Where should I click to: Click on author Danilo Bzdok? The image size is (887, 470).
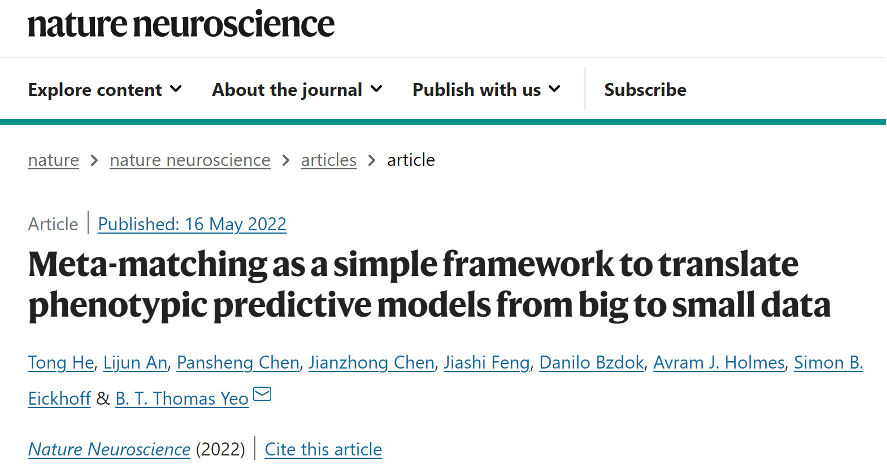591,362
